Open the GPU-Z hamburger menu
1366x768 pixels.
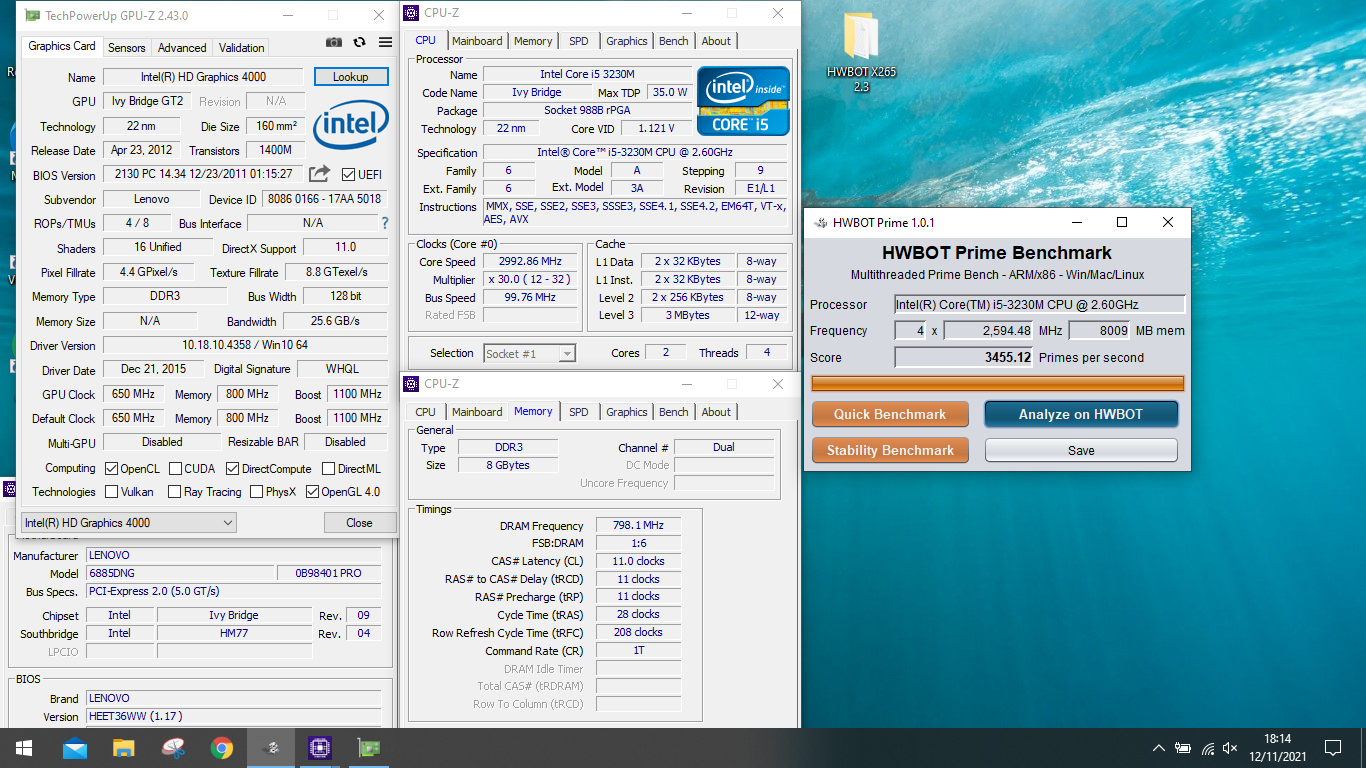coord(385,43)
